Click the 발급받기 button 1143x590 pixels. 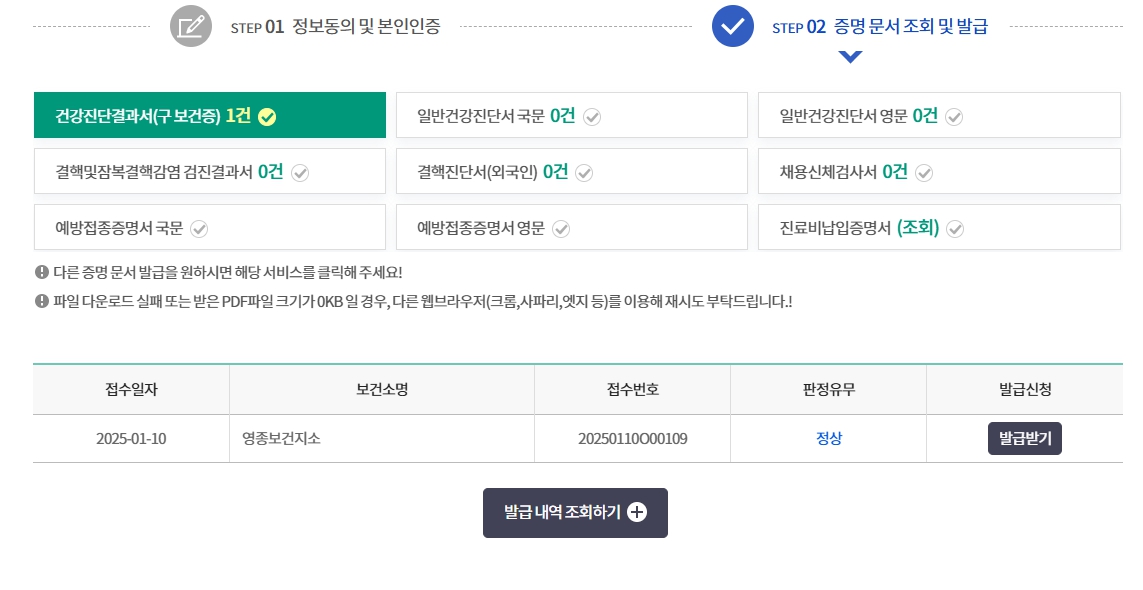[1024, 438]
